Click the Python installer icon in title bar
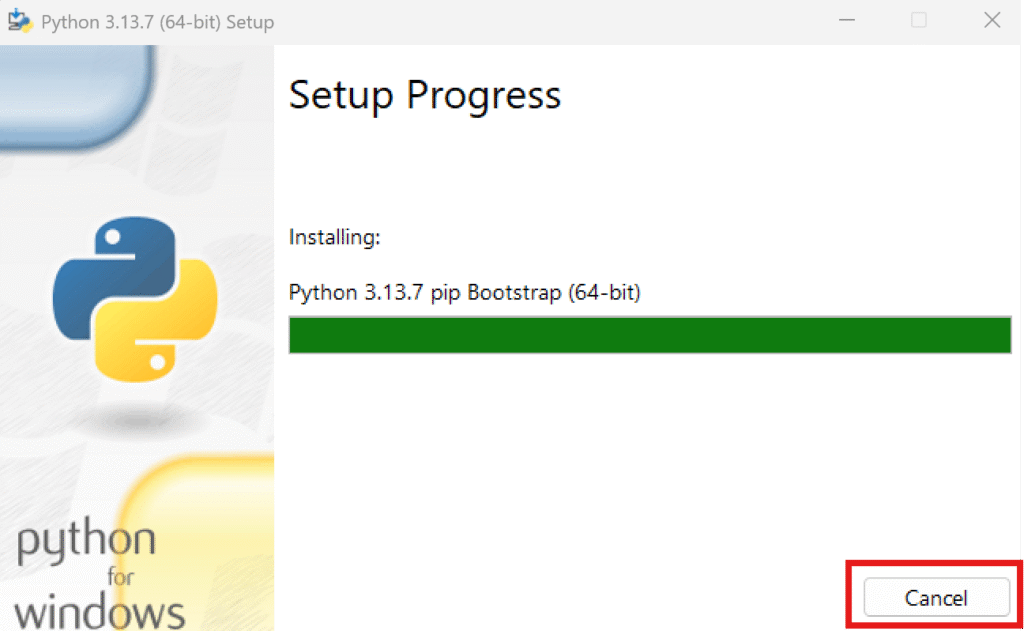Viewport: 1024px width, 631px height. pos(20,21)
